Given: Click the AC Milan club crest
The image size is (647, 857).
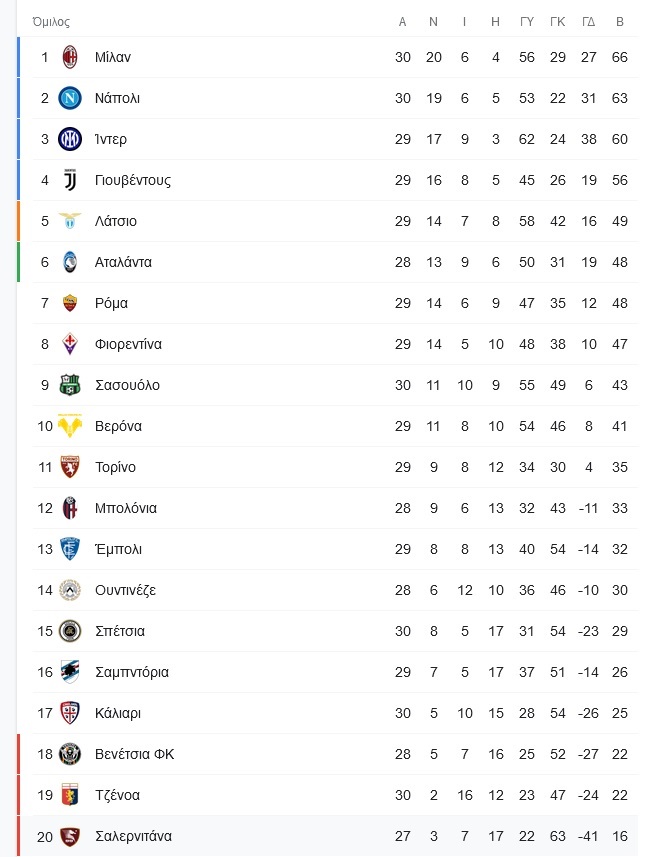Looking at the screenshot, I should click(x=70, y=57).
